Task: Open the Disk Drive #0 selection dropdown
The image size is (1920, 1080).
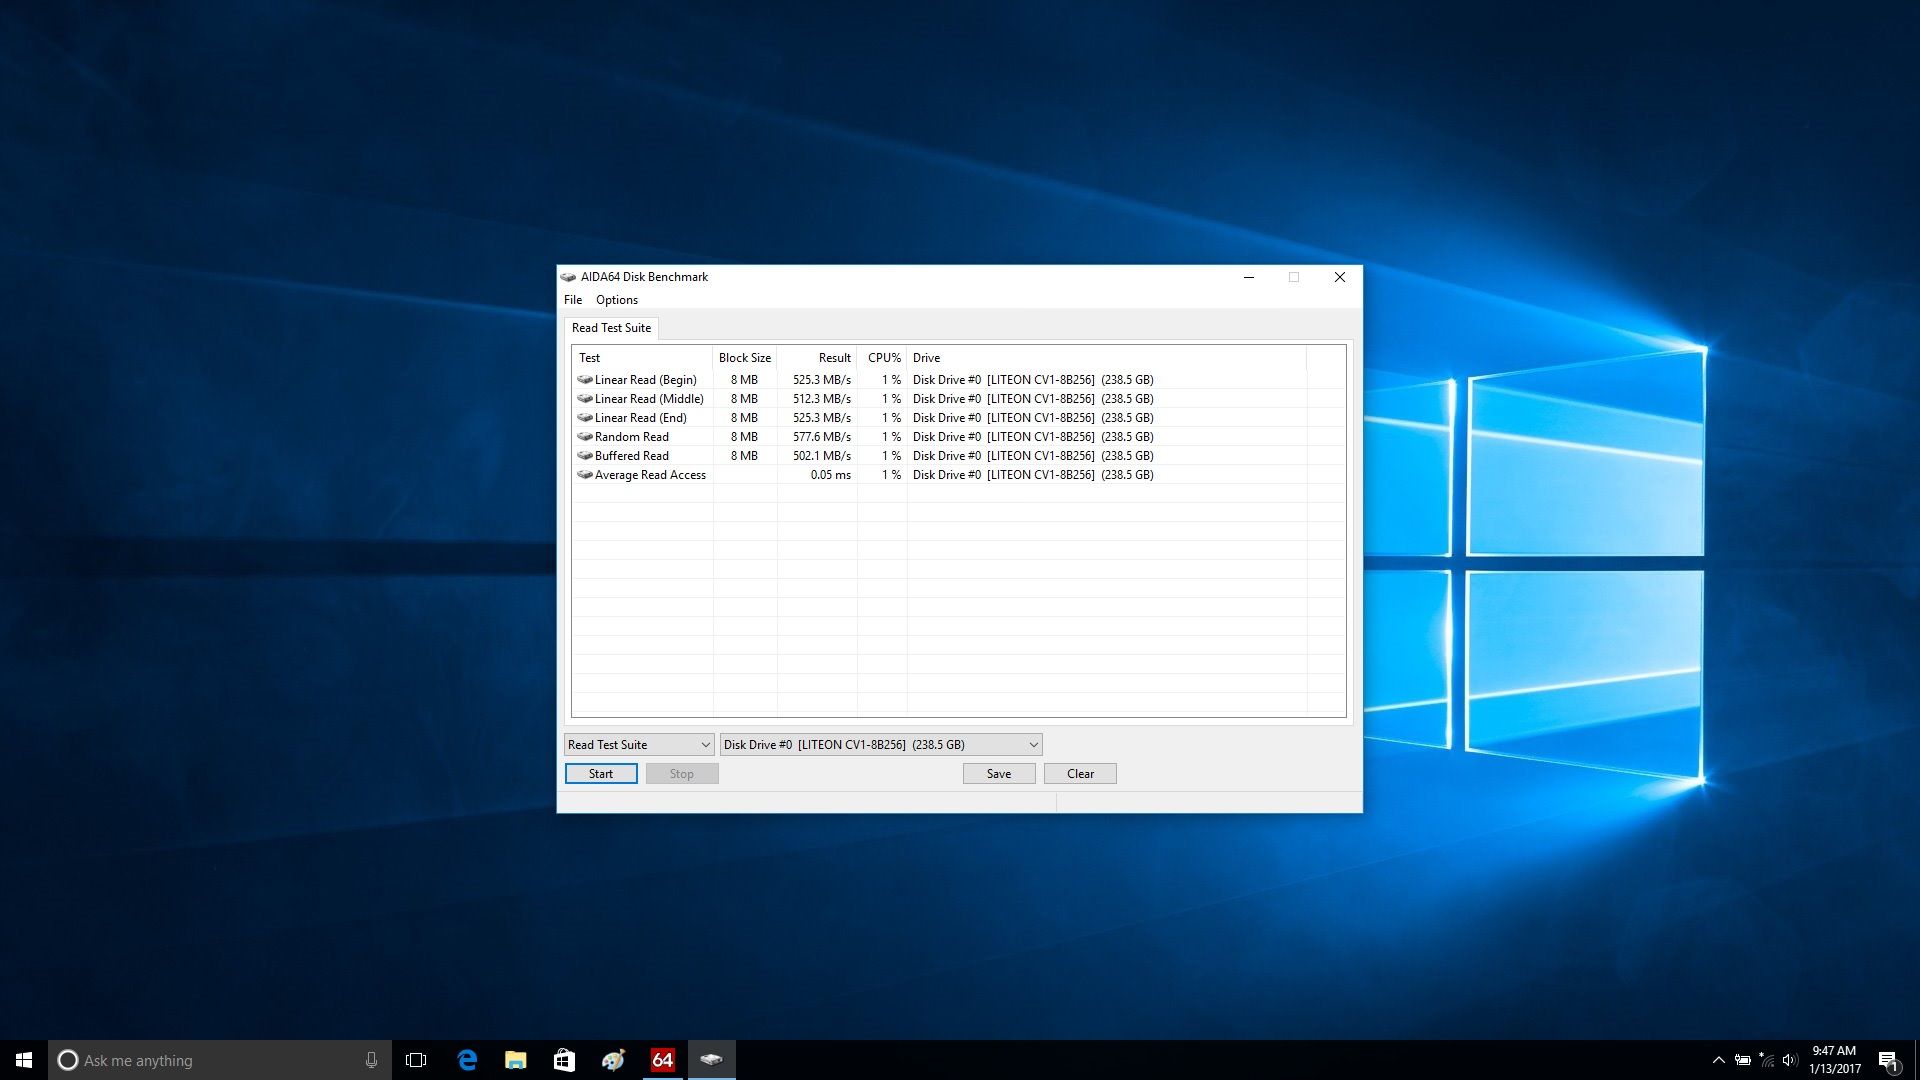Action: point(881,745)
